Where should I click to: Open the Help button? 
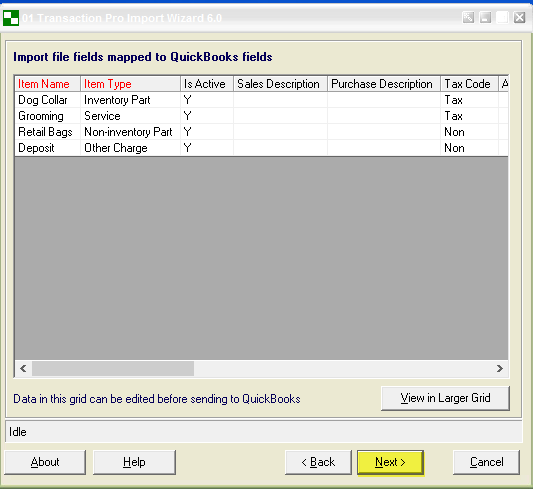(134, 462)
